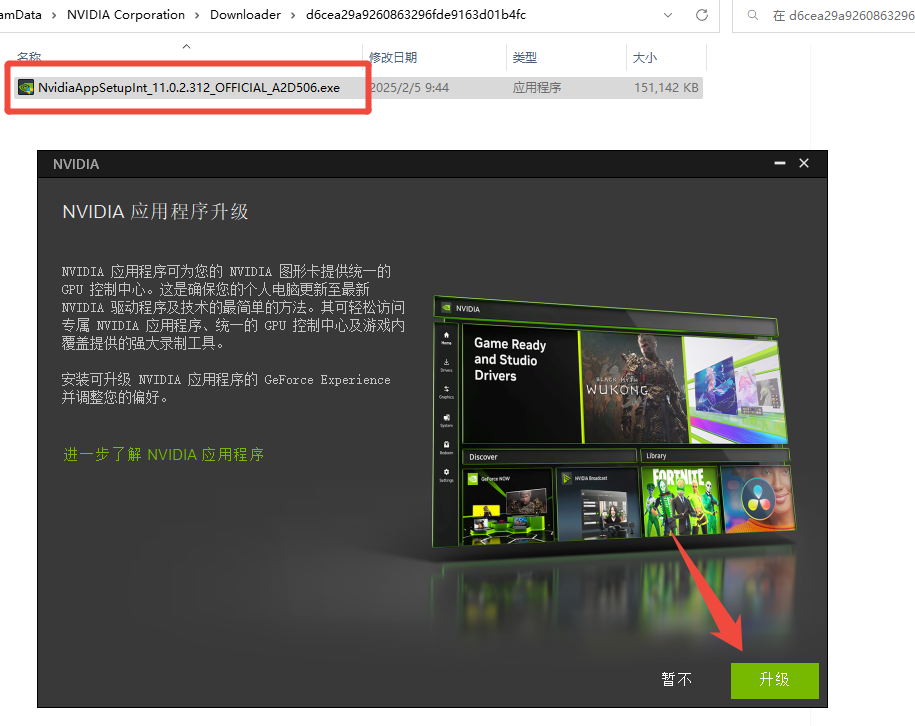Click the refresh icon in Explorer's address bar
This screenshot has width=915, height=726.
[x=701, y=15]
